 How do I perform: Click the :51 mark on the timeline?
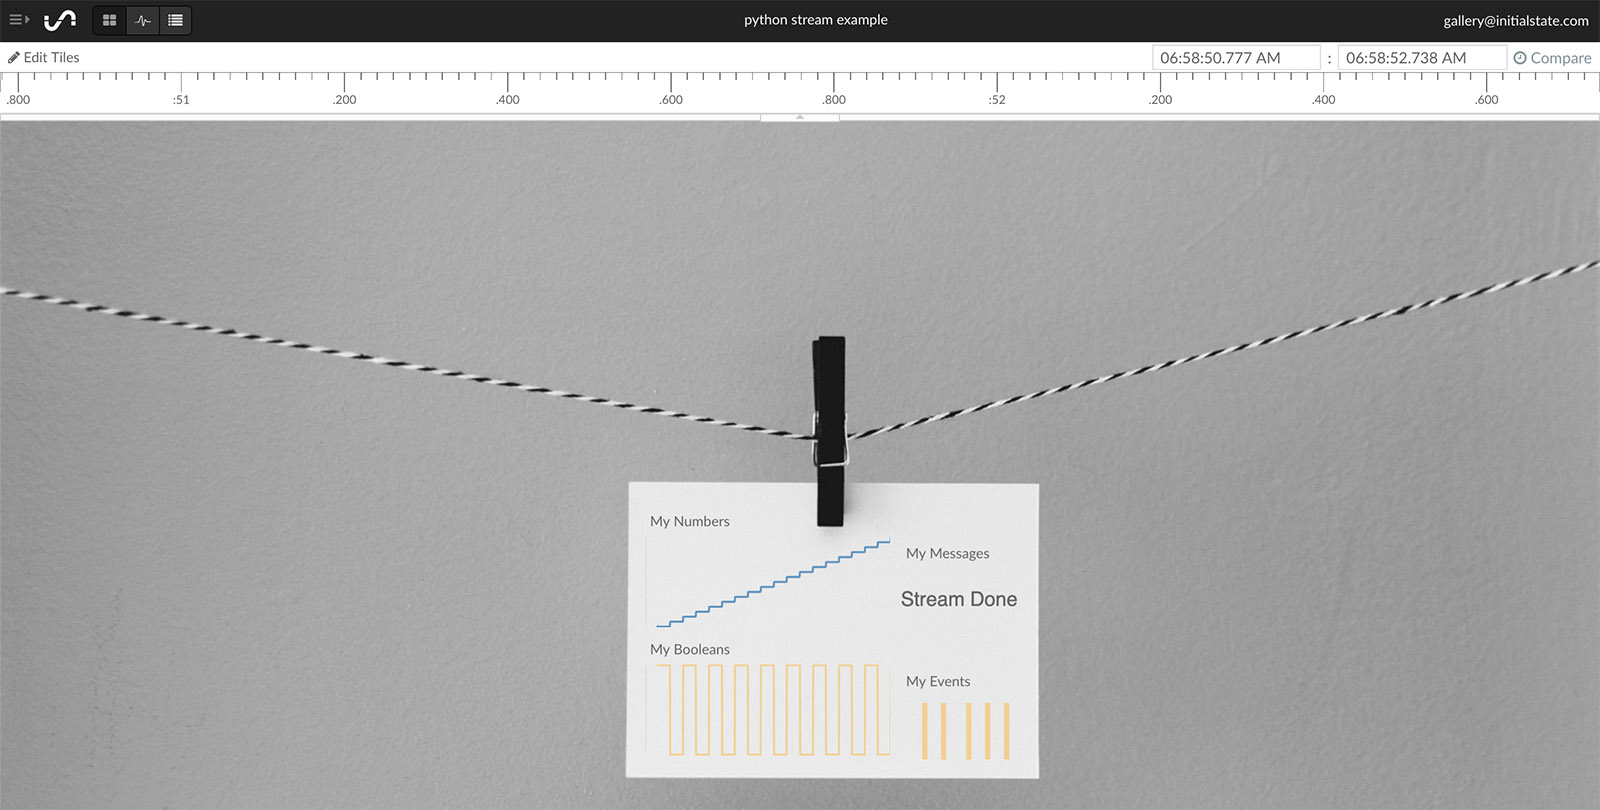click(181, 99)
